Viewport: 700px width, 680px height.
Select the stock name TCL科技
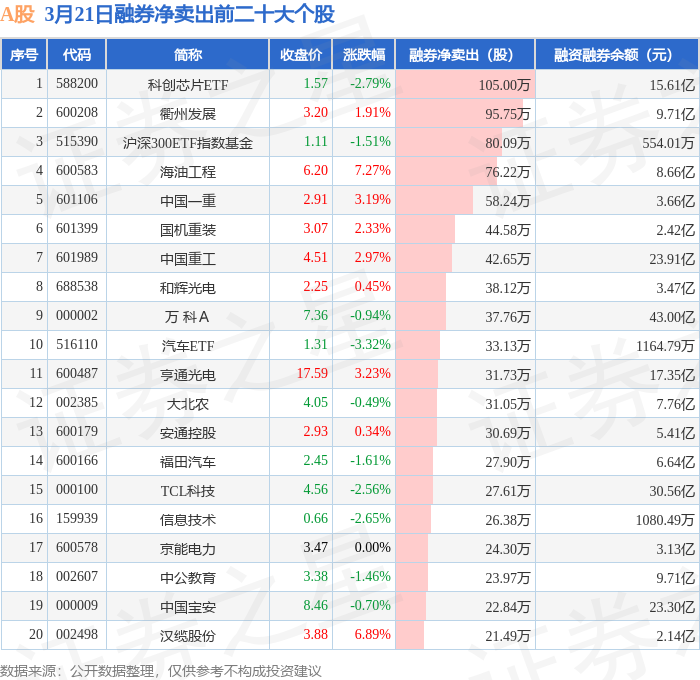tap(188, 491)
